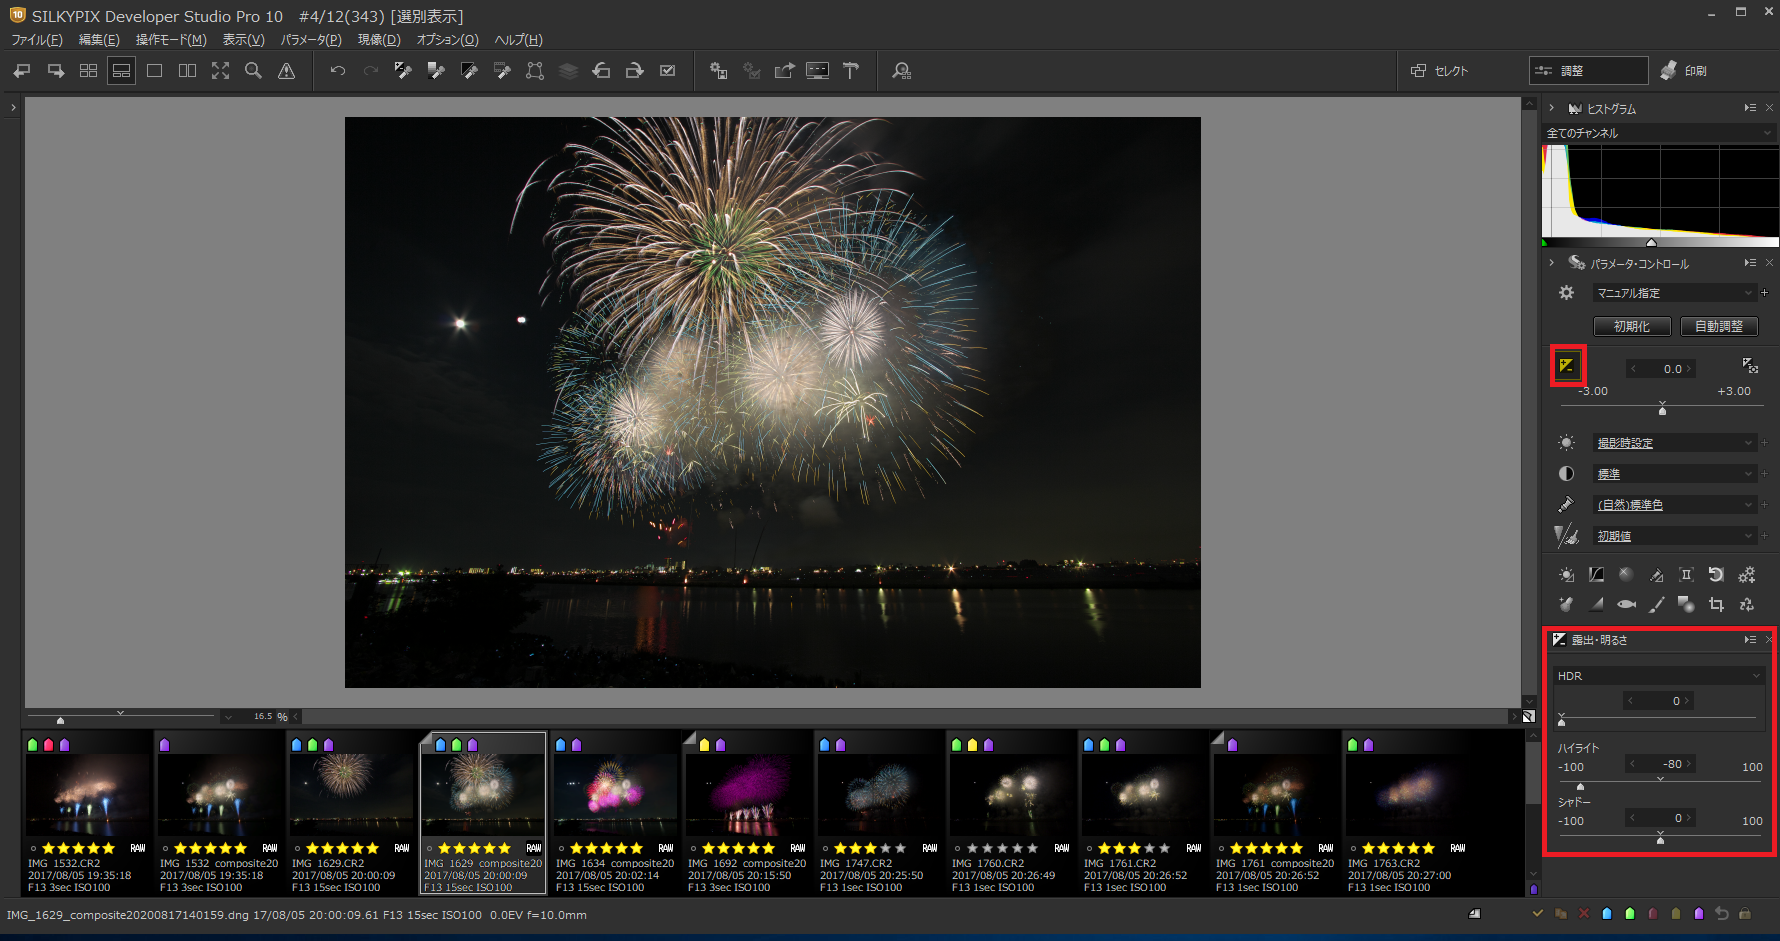The height and width of the screenshot is (941, 1780).
Task: Go to next image with right arrow icon
Action: (56, 71)
